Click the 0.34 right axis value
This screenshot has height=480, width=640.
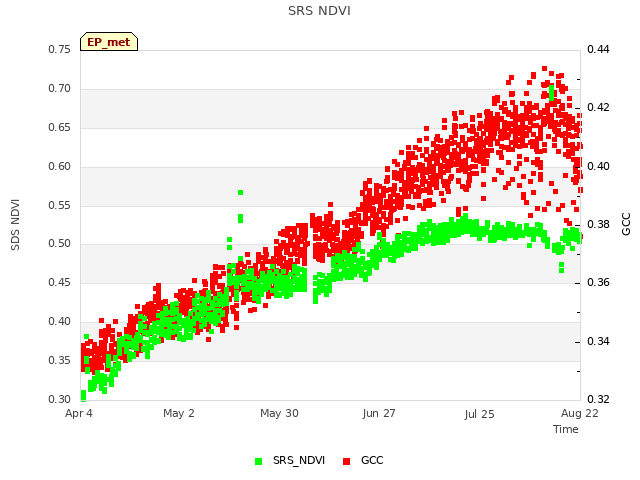tap(598, 341)
